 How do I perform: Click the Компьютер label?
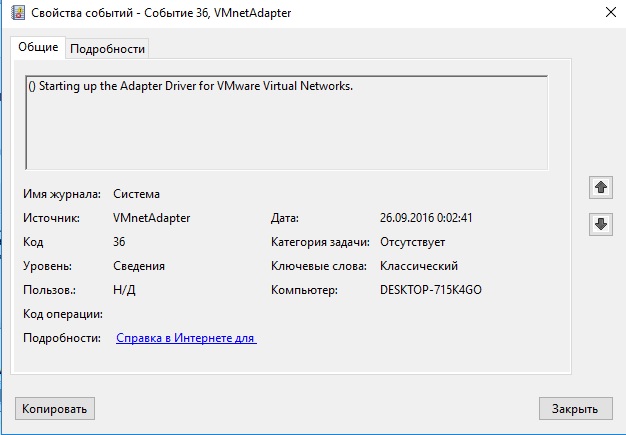coord(304,290)
